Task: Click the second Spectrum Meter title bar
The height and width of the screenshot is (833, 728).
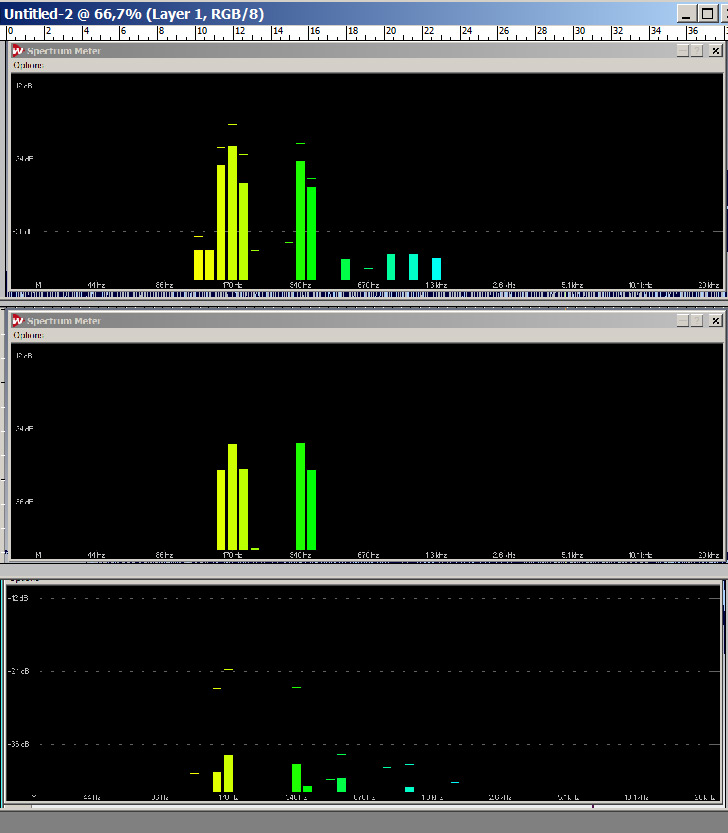Action: [350, 321]
